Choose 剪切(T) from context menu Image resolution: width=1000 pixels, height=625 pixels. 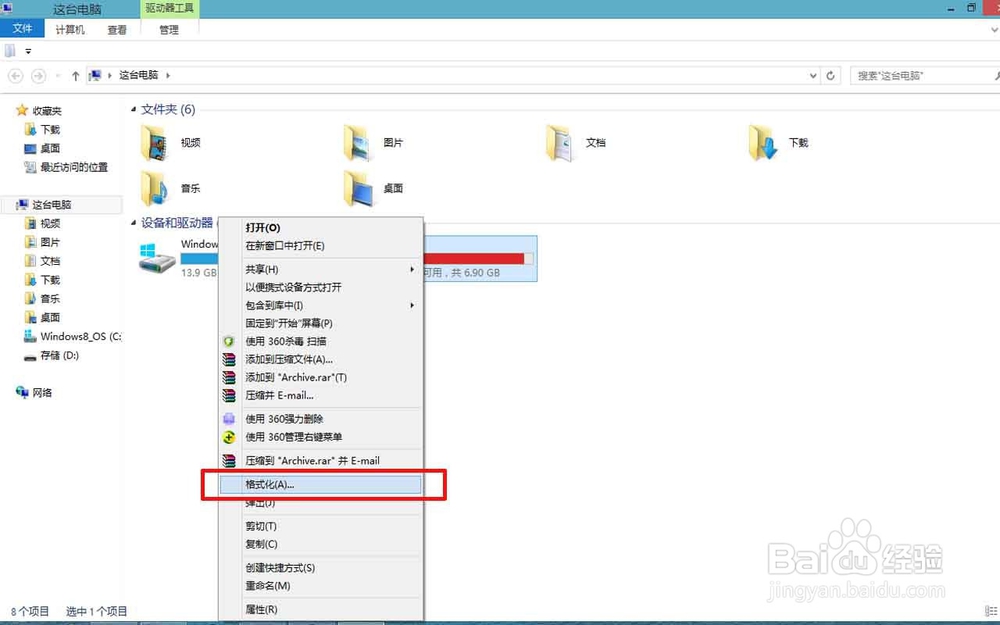coord(320,526)
